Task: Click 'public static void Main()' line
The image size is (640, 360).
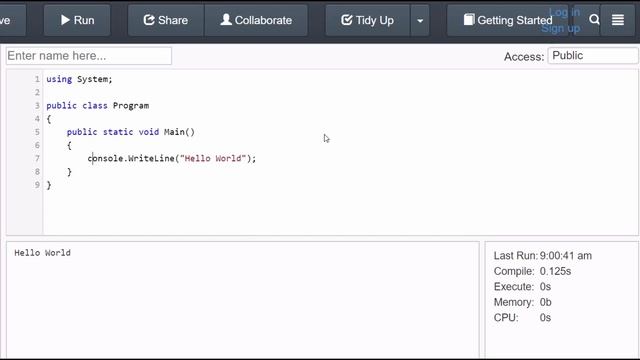Action: tap(131, 132)
